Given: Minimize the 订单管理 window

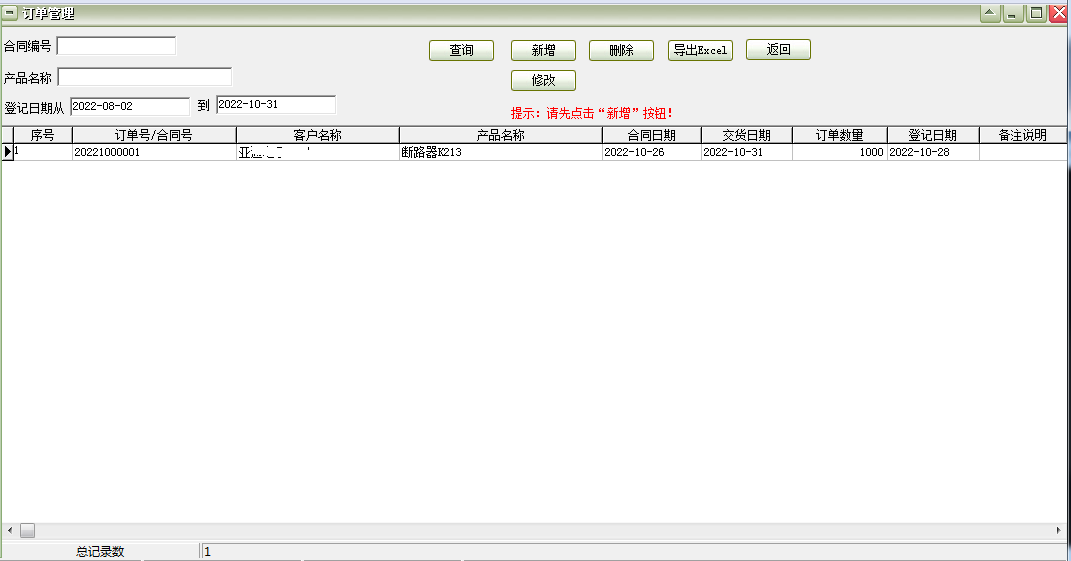Looking at the screenshot, I should (1012, 13).
